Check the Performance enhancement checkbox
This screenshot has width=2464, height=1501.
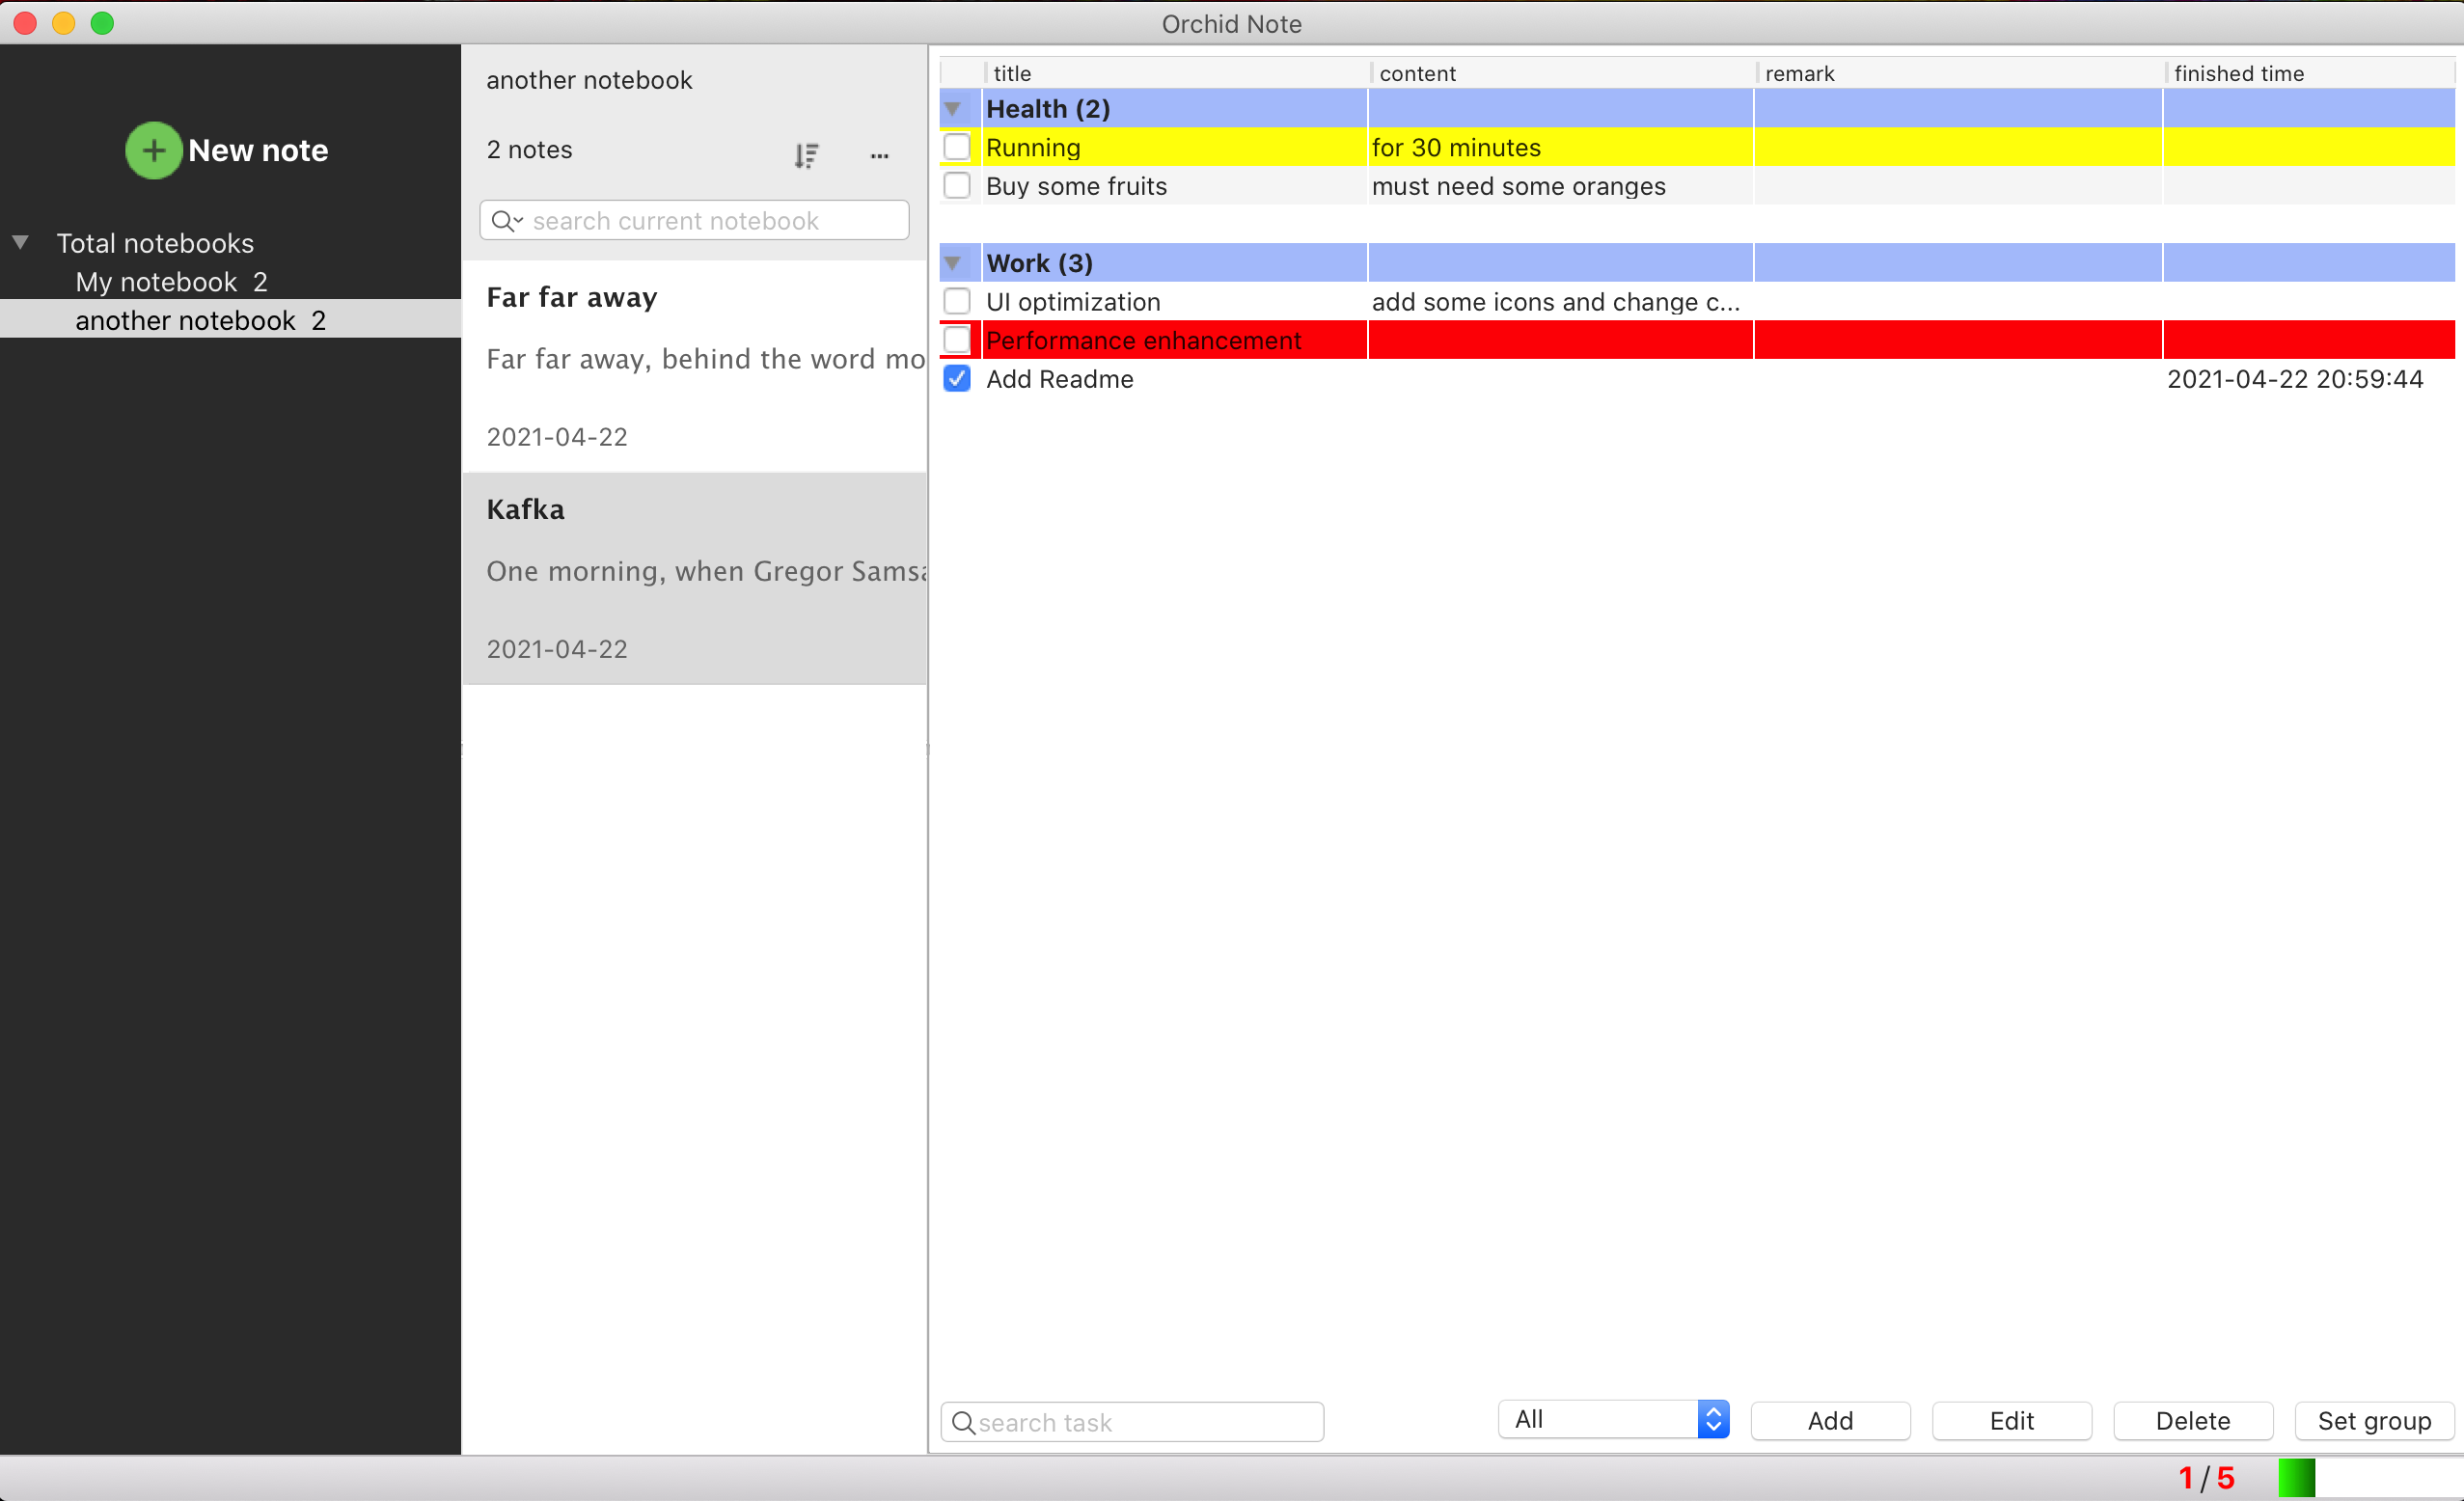pyautogui.click(x=957, y=340)
